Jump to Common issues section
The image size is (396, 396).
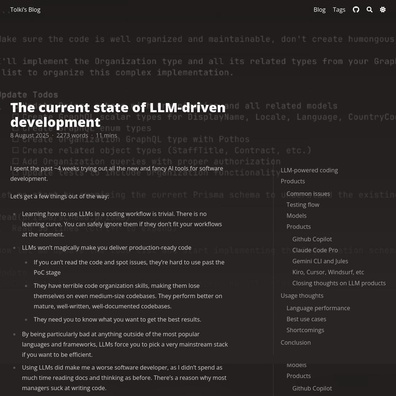308,194
